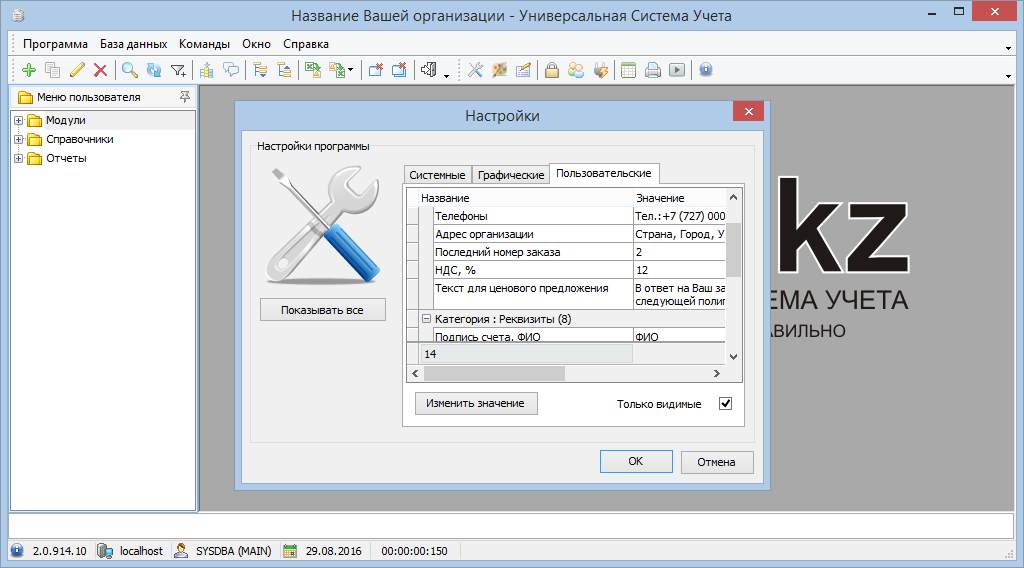
Task: Expand the "Справочники" tree node
Action: [x=19, y=140]
